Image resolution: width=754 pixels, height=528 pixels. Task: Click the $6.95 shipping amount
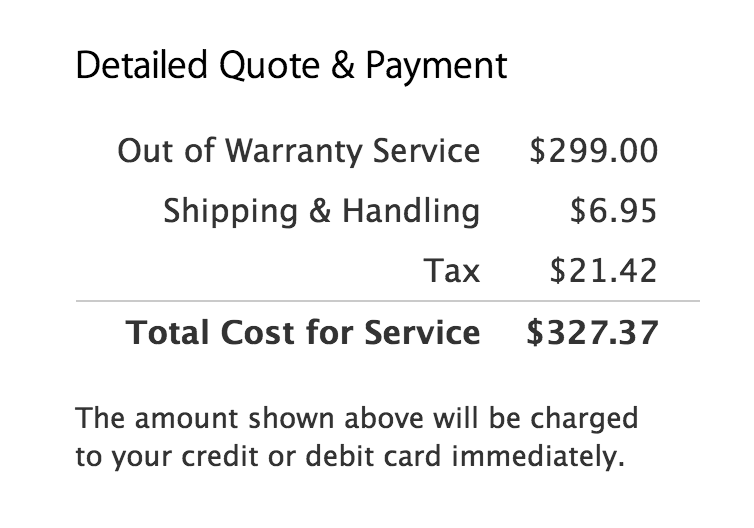click(x=613, y=211)
